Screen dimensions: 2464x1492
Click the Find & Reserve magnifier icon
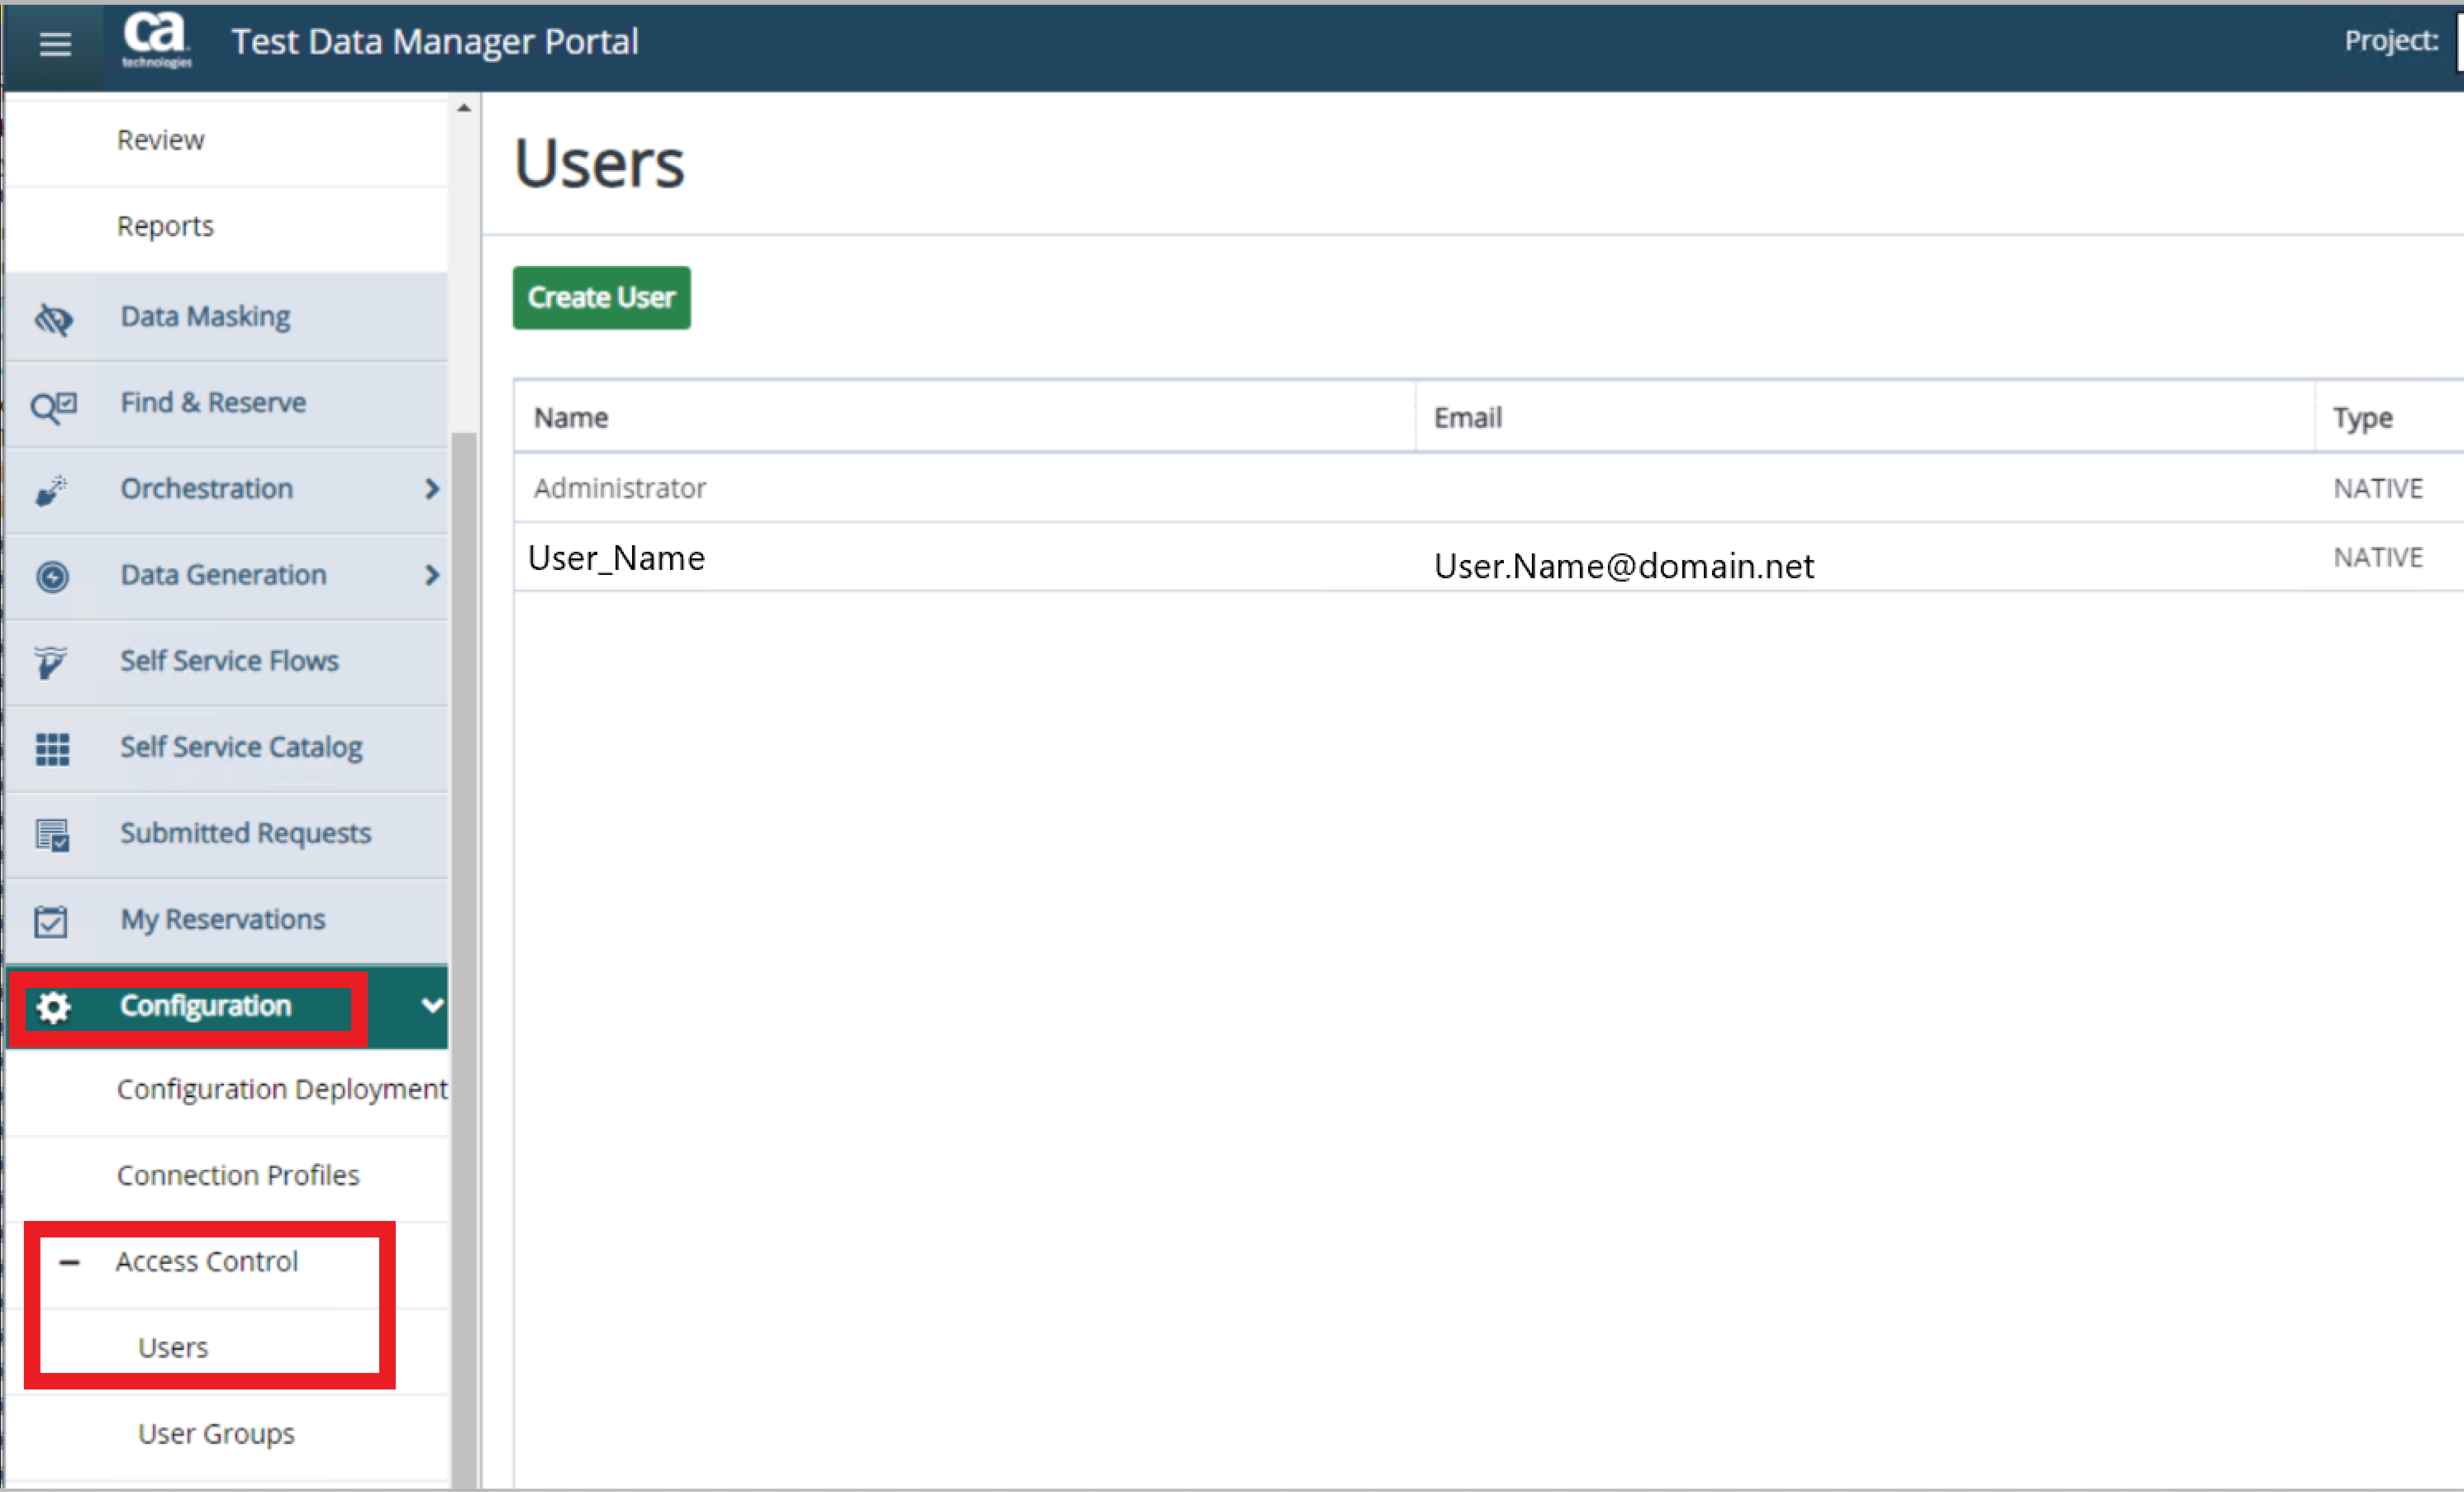point(53,405)
